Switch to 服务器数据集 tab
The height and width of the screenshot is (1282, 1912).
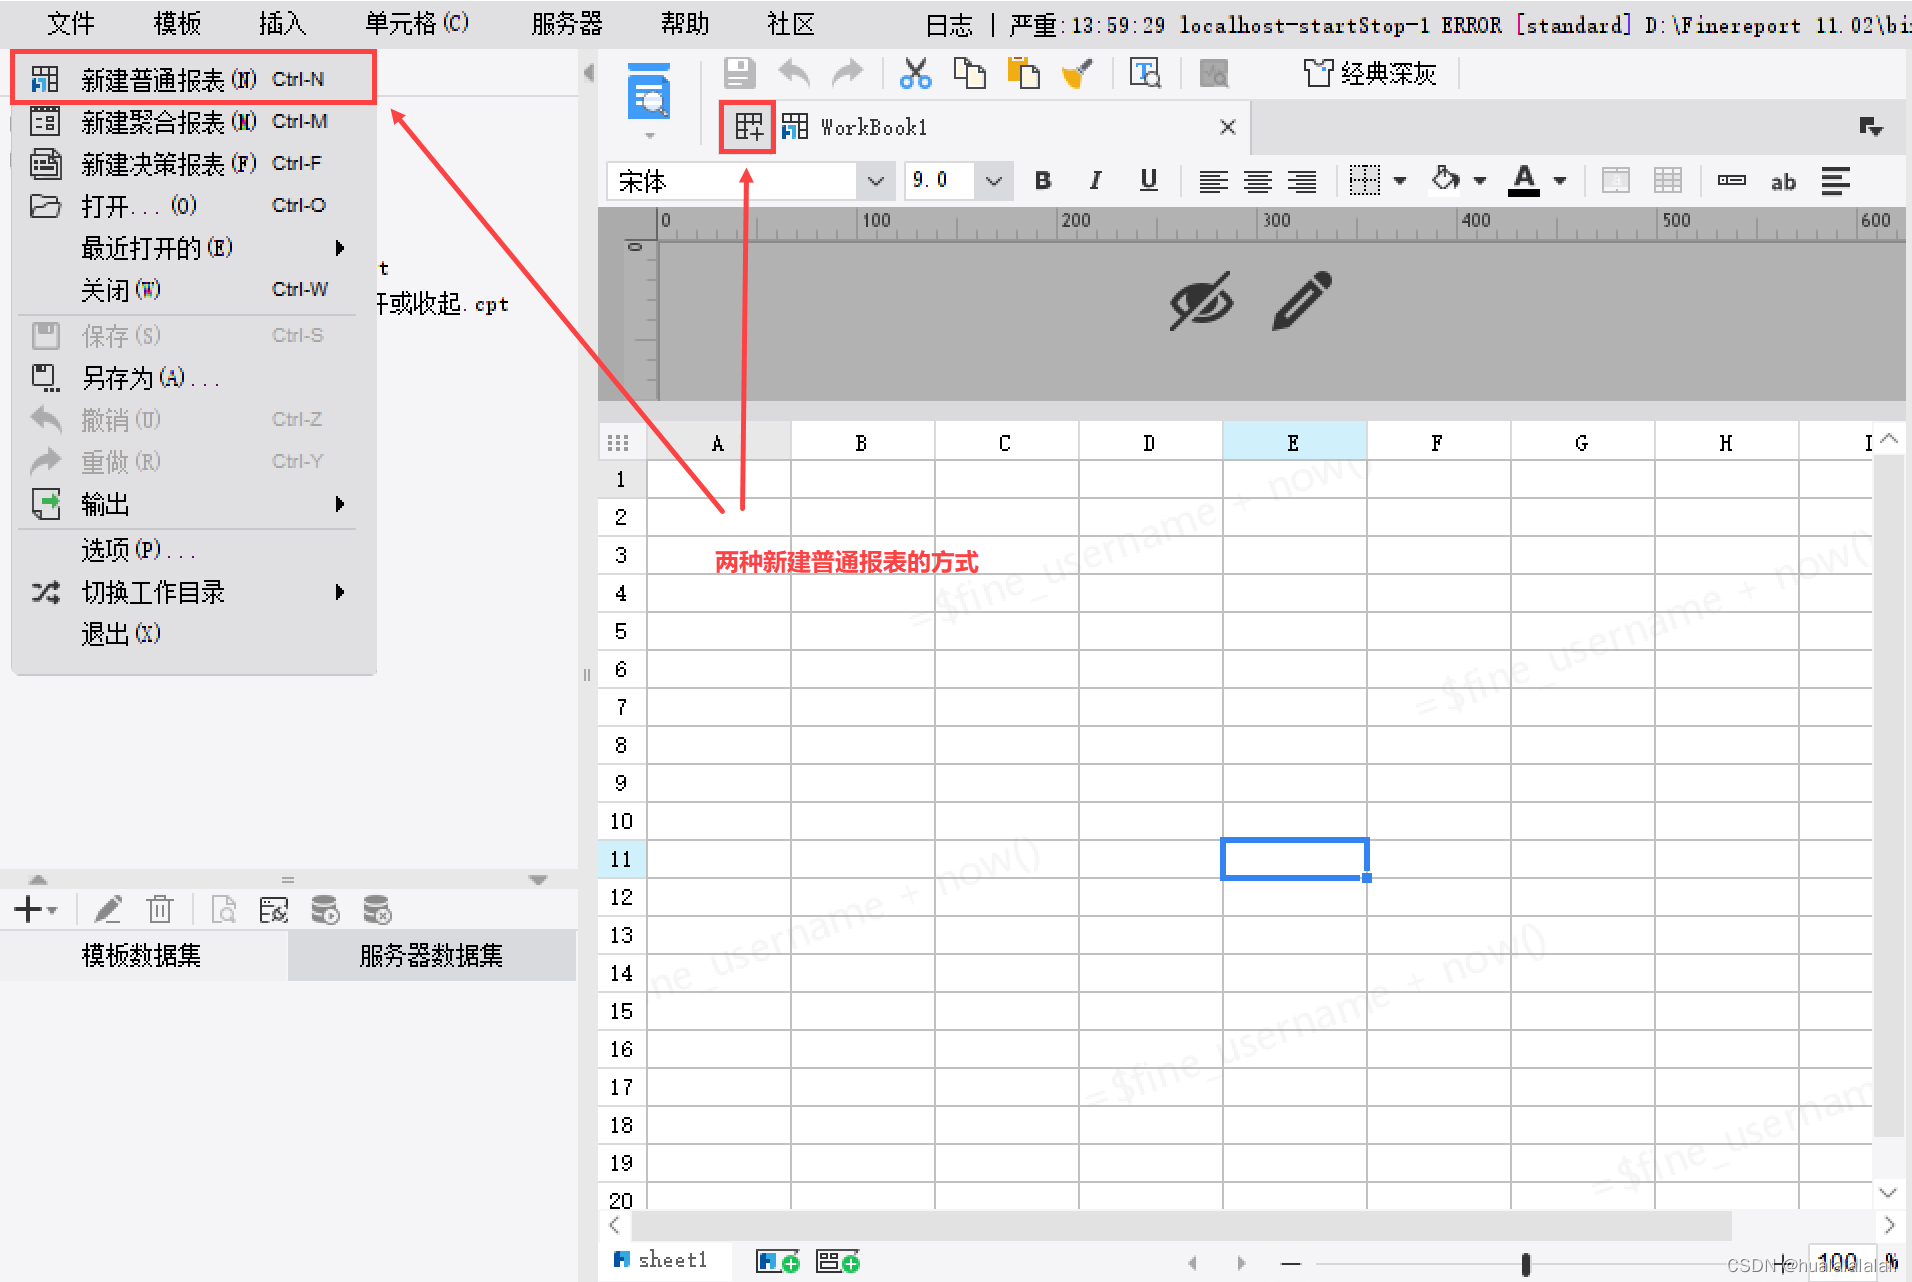point(431,955)
